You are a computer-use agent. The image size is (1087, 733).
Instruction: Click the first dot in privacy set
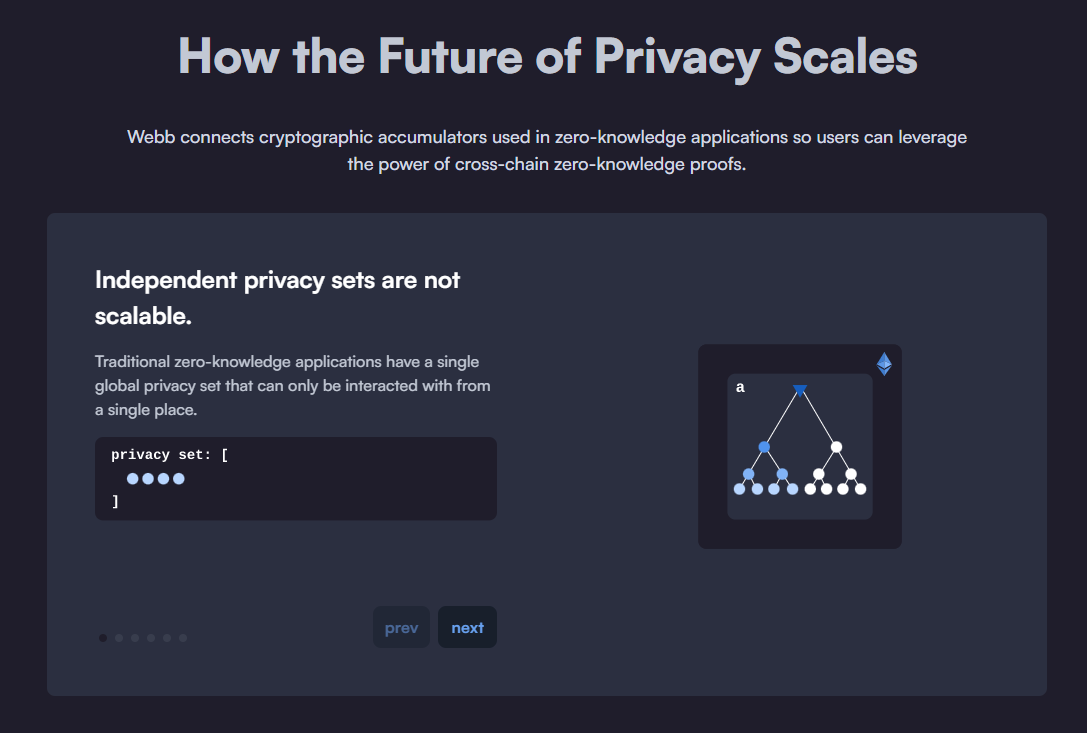133,479
